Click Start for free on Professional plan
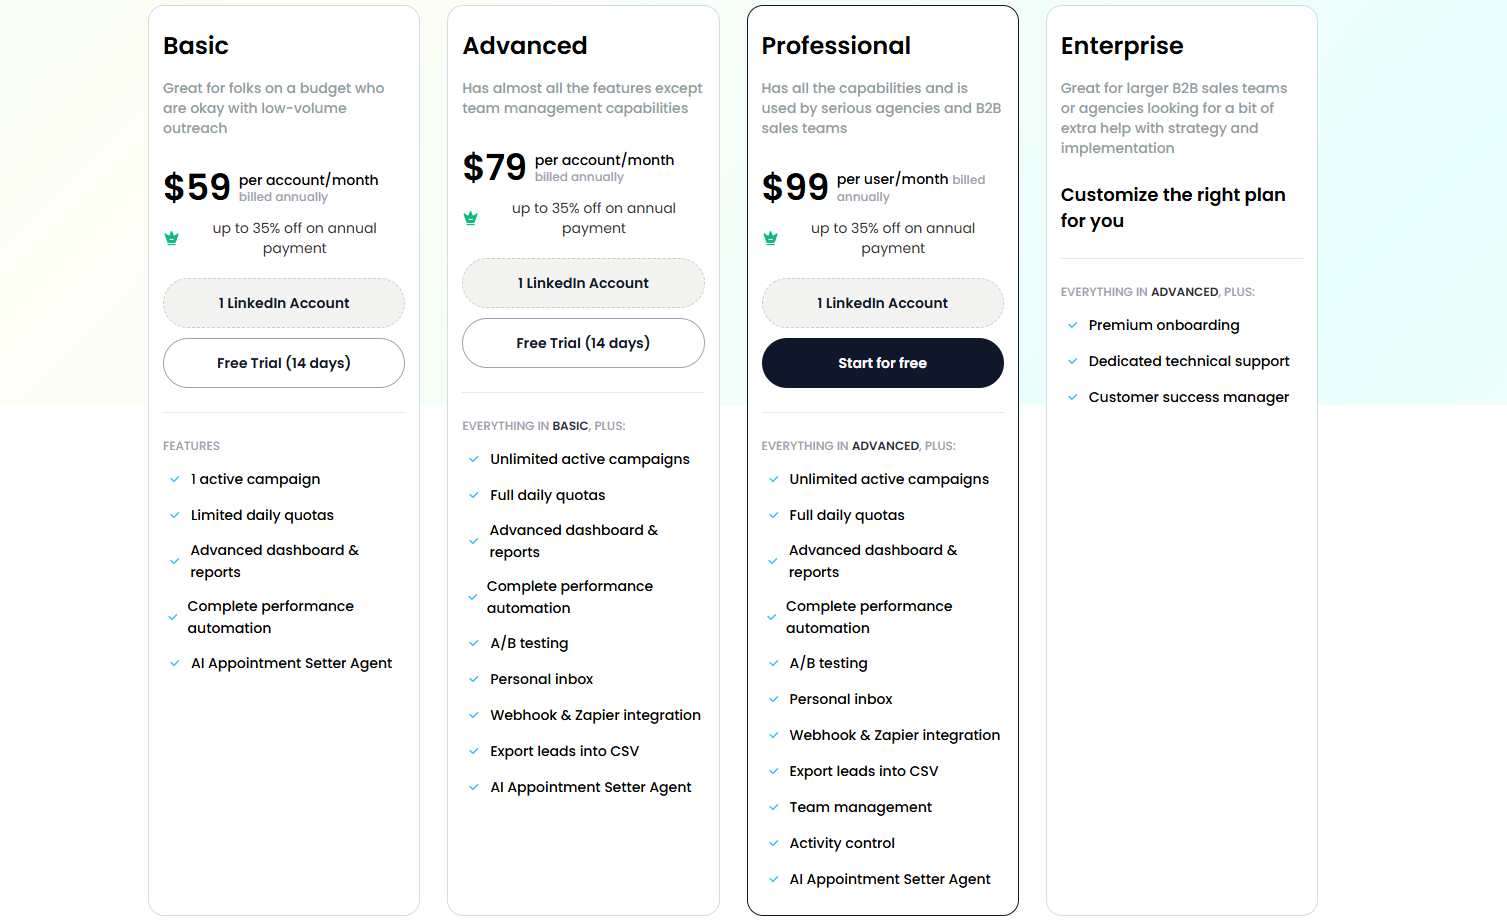The image size is (1507, 920). pos(882,363)
